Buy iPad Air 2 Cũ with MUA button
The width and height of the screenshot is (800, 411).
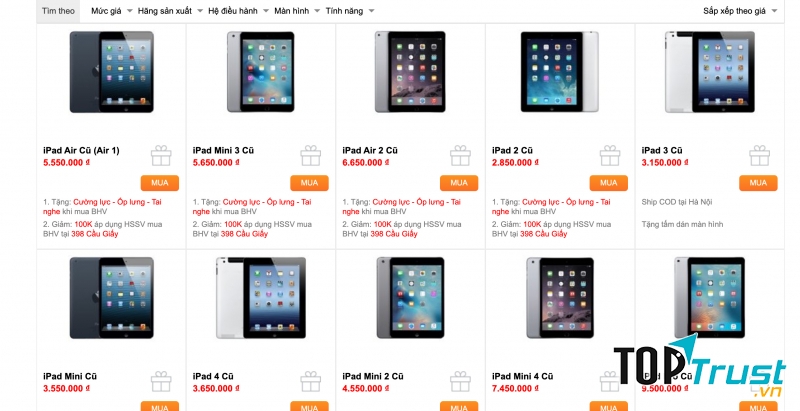coord(459,183)
